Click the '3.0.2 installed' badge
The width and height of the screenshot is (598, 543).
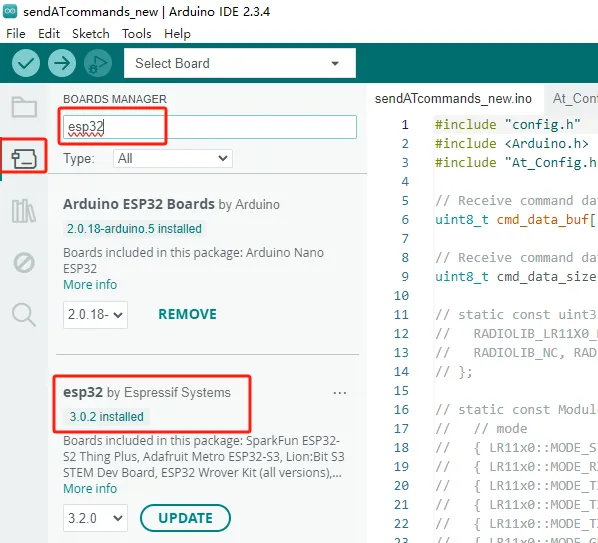pos(106,416)
